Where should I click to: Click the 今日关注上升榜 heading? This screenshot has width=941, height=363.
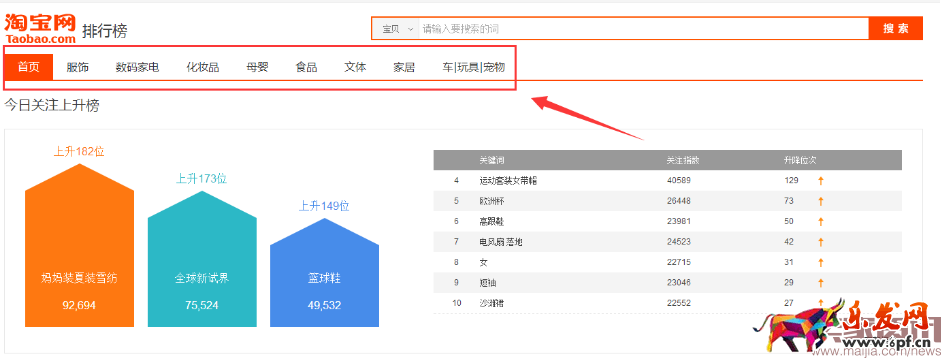52,106
